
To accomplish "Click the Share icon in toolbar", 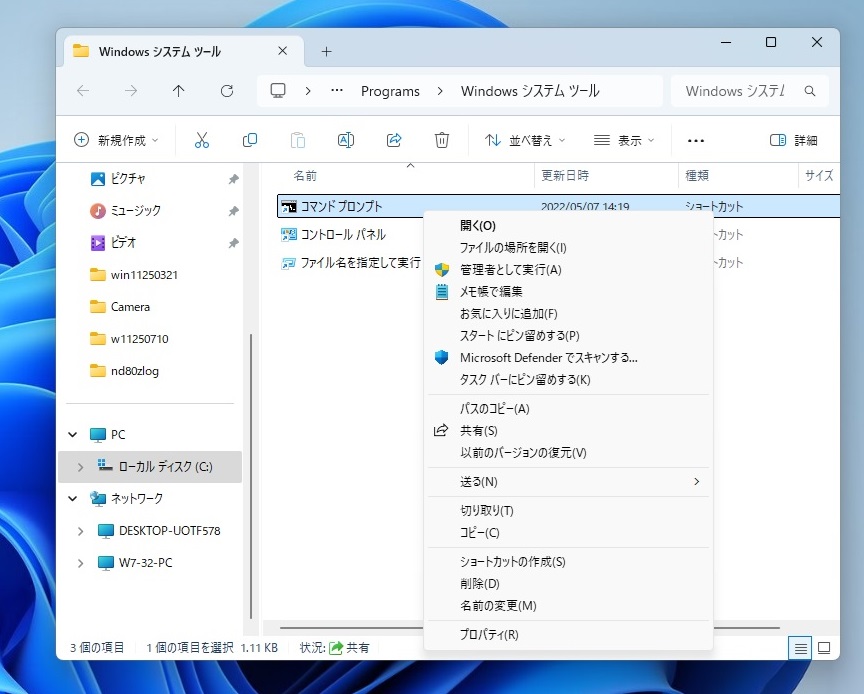I will click(394, 140).
